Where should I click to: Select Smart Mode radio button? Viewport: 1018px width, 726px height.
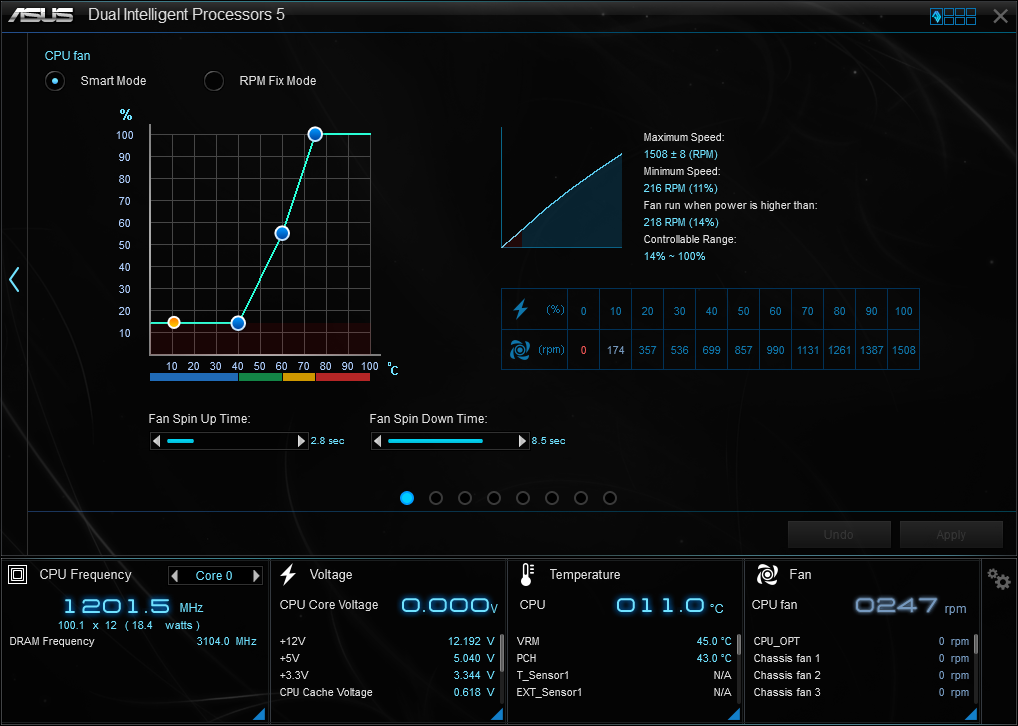coord(55,81)
